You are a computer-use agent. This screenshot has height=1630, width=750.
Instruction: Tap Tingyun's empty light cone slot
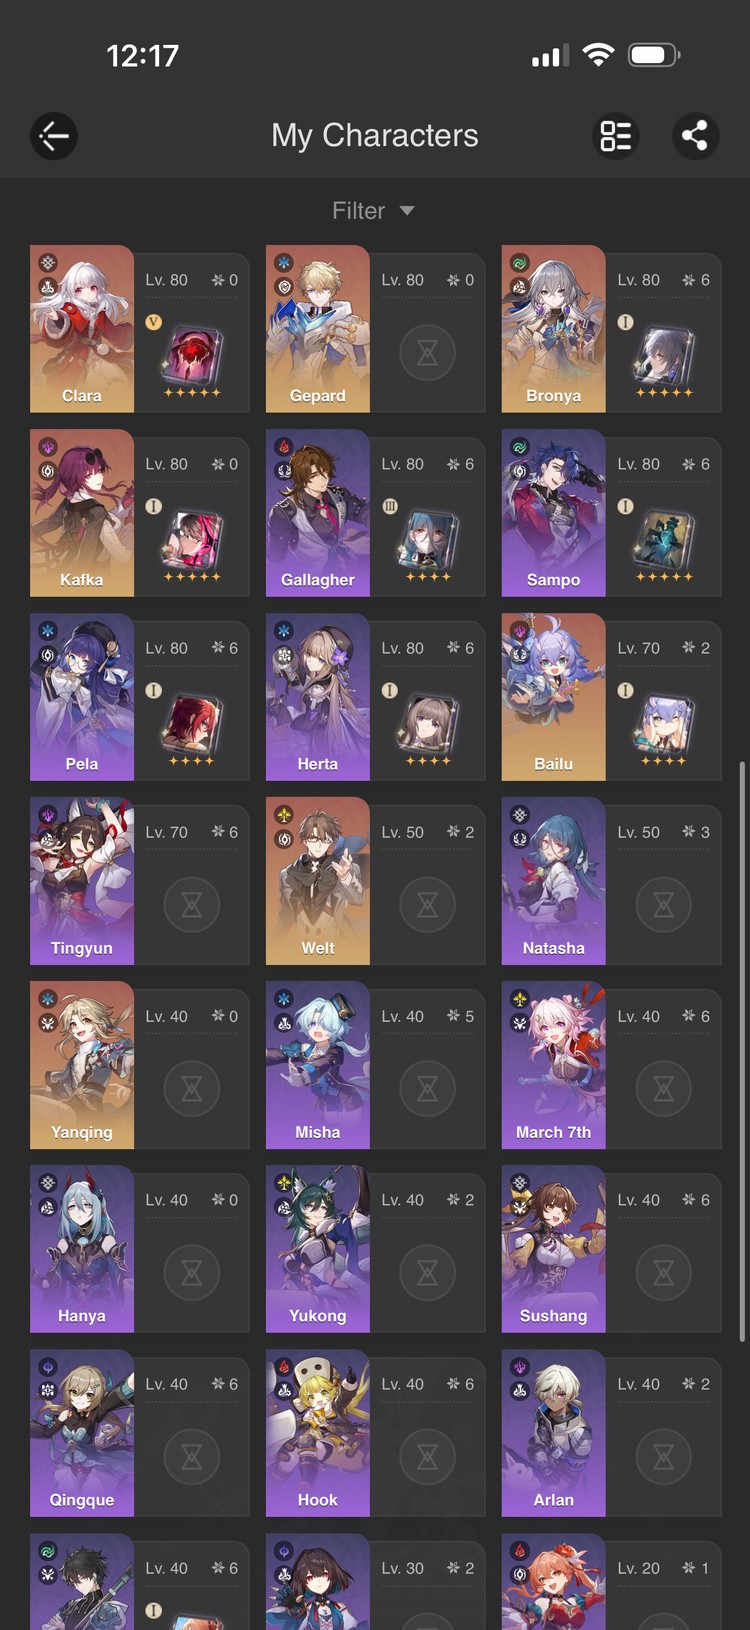[191, 904]
